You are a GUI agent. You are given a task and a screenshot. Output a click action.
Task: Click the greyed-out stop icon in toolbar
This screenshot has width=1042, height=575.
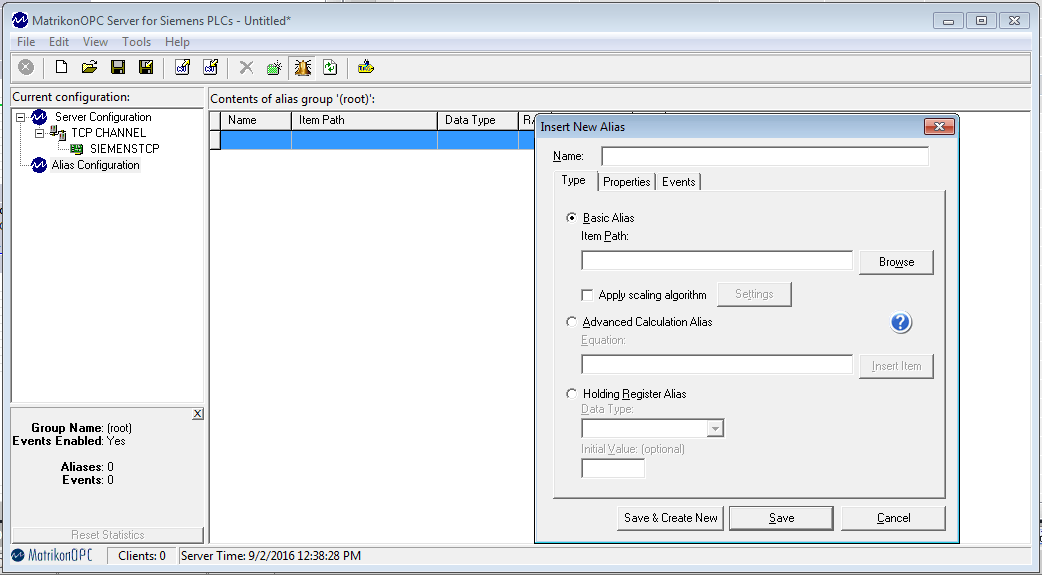click(26, 67)
